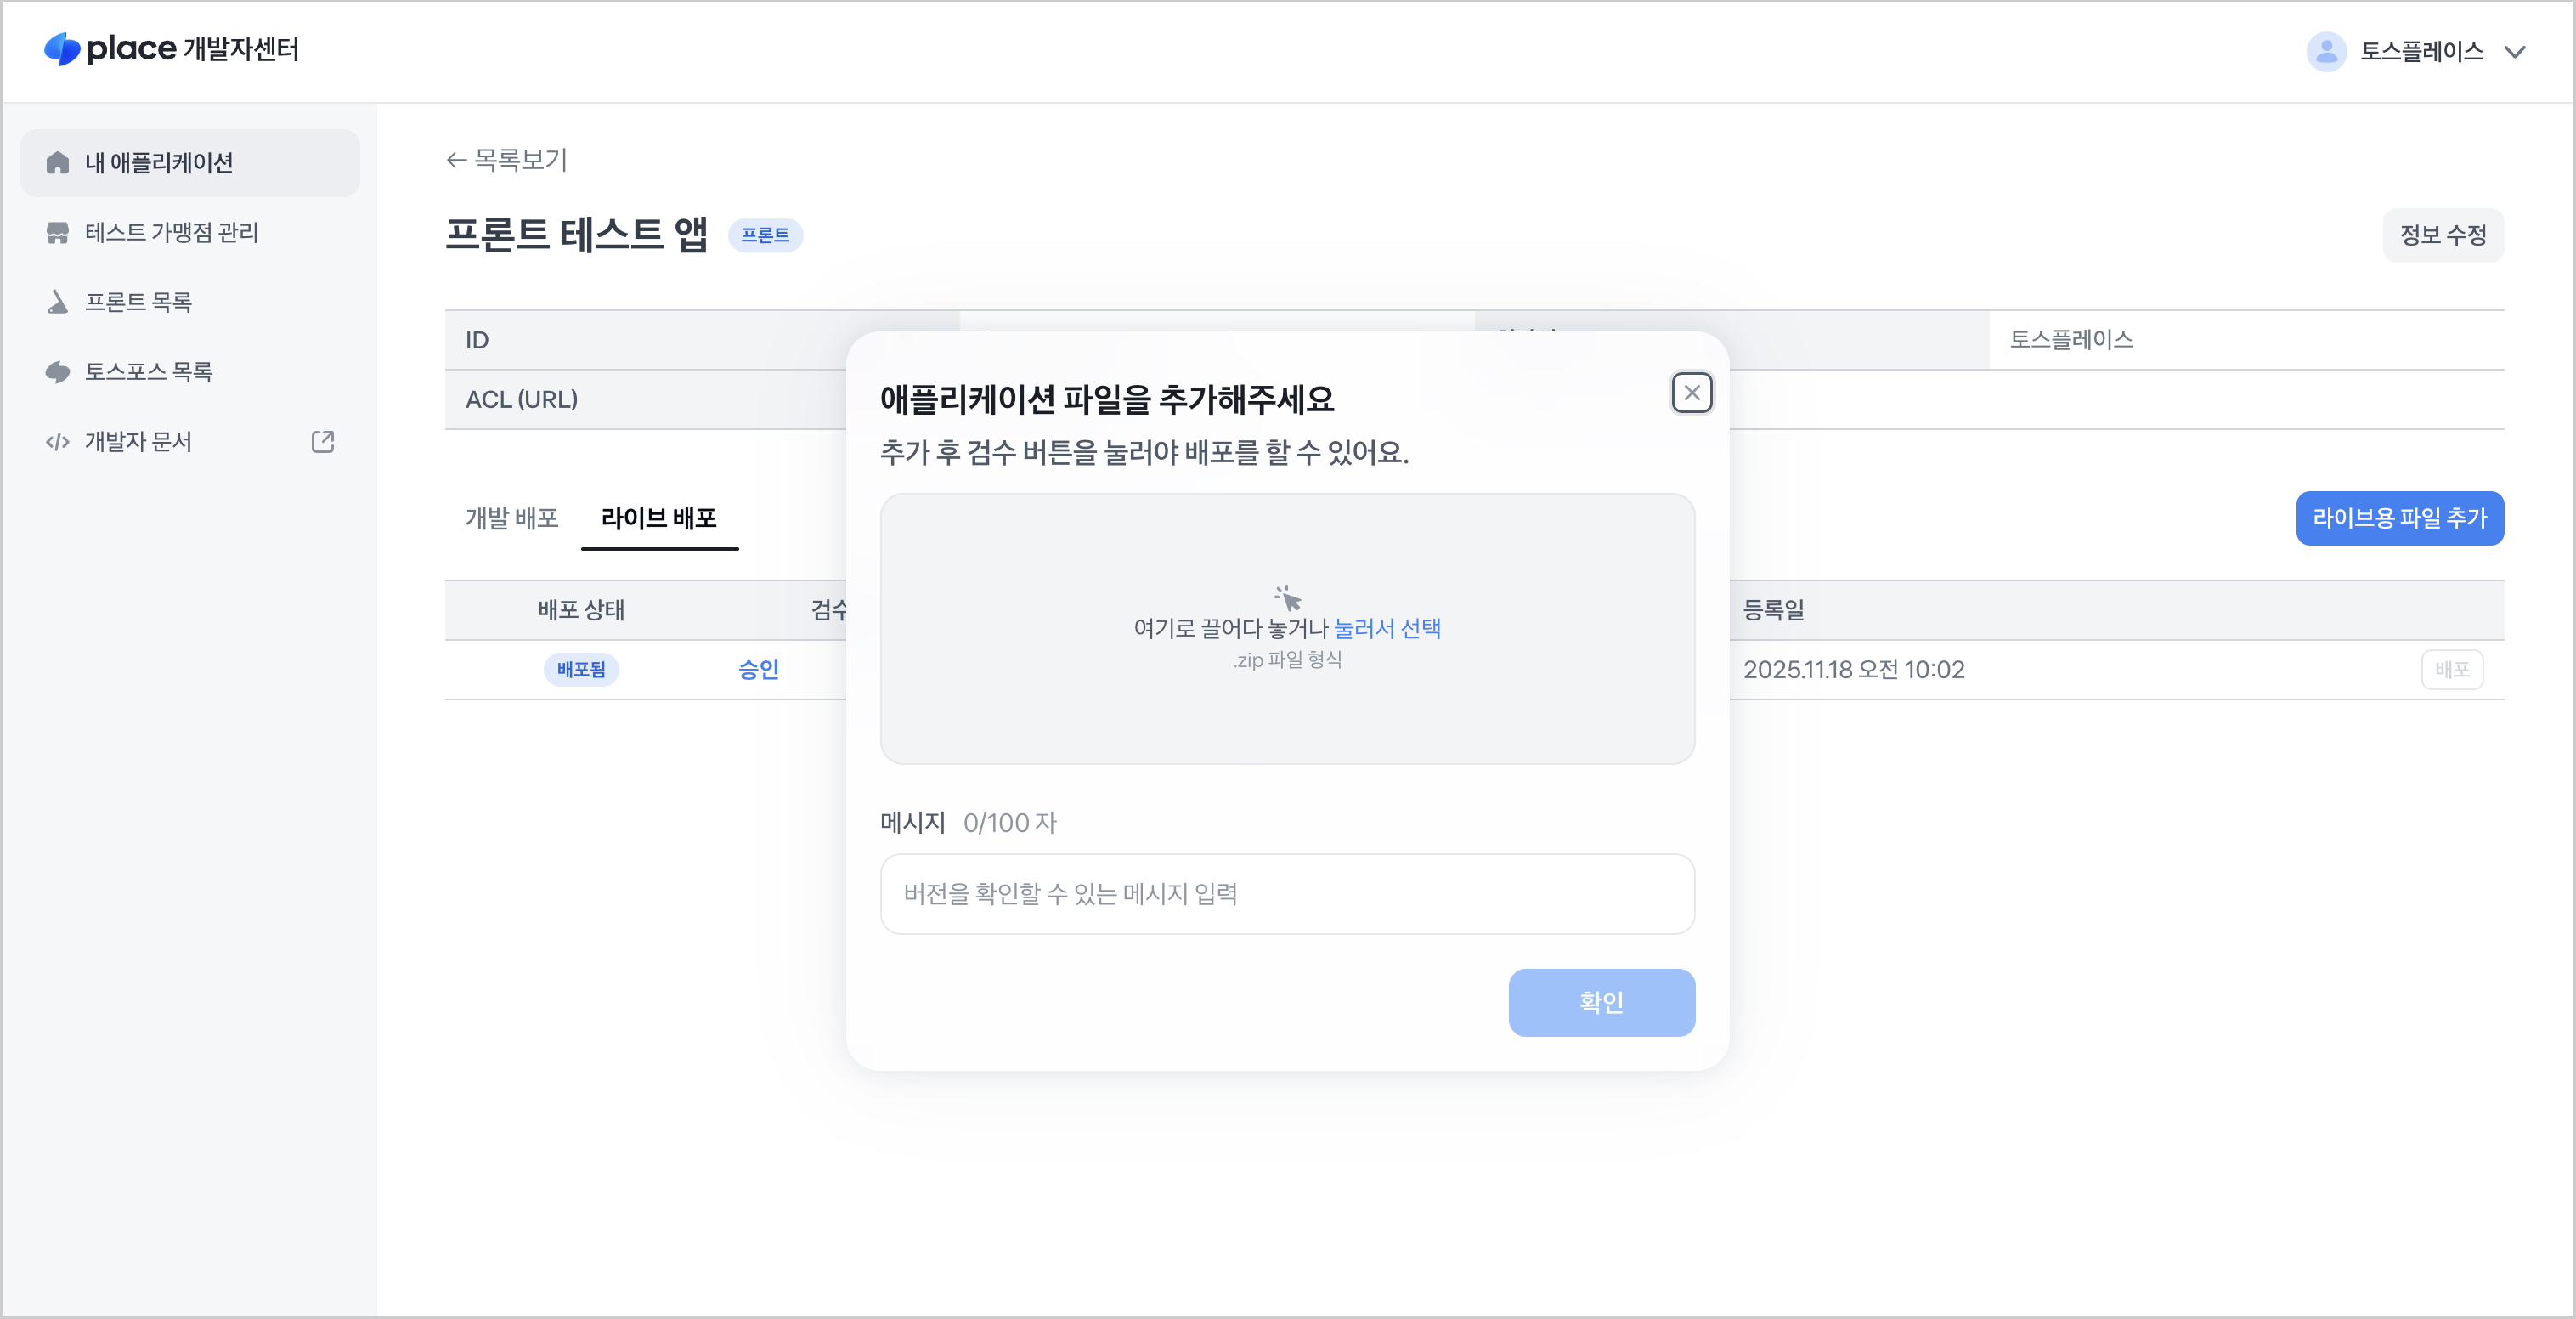Select the 토스포스 목록 sidebar icon
The height and width of the screenshot is (1319, 2576).
(57, 371)
